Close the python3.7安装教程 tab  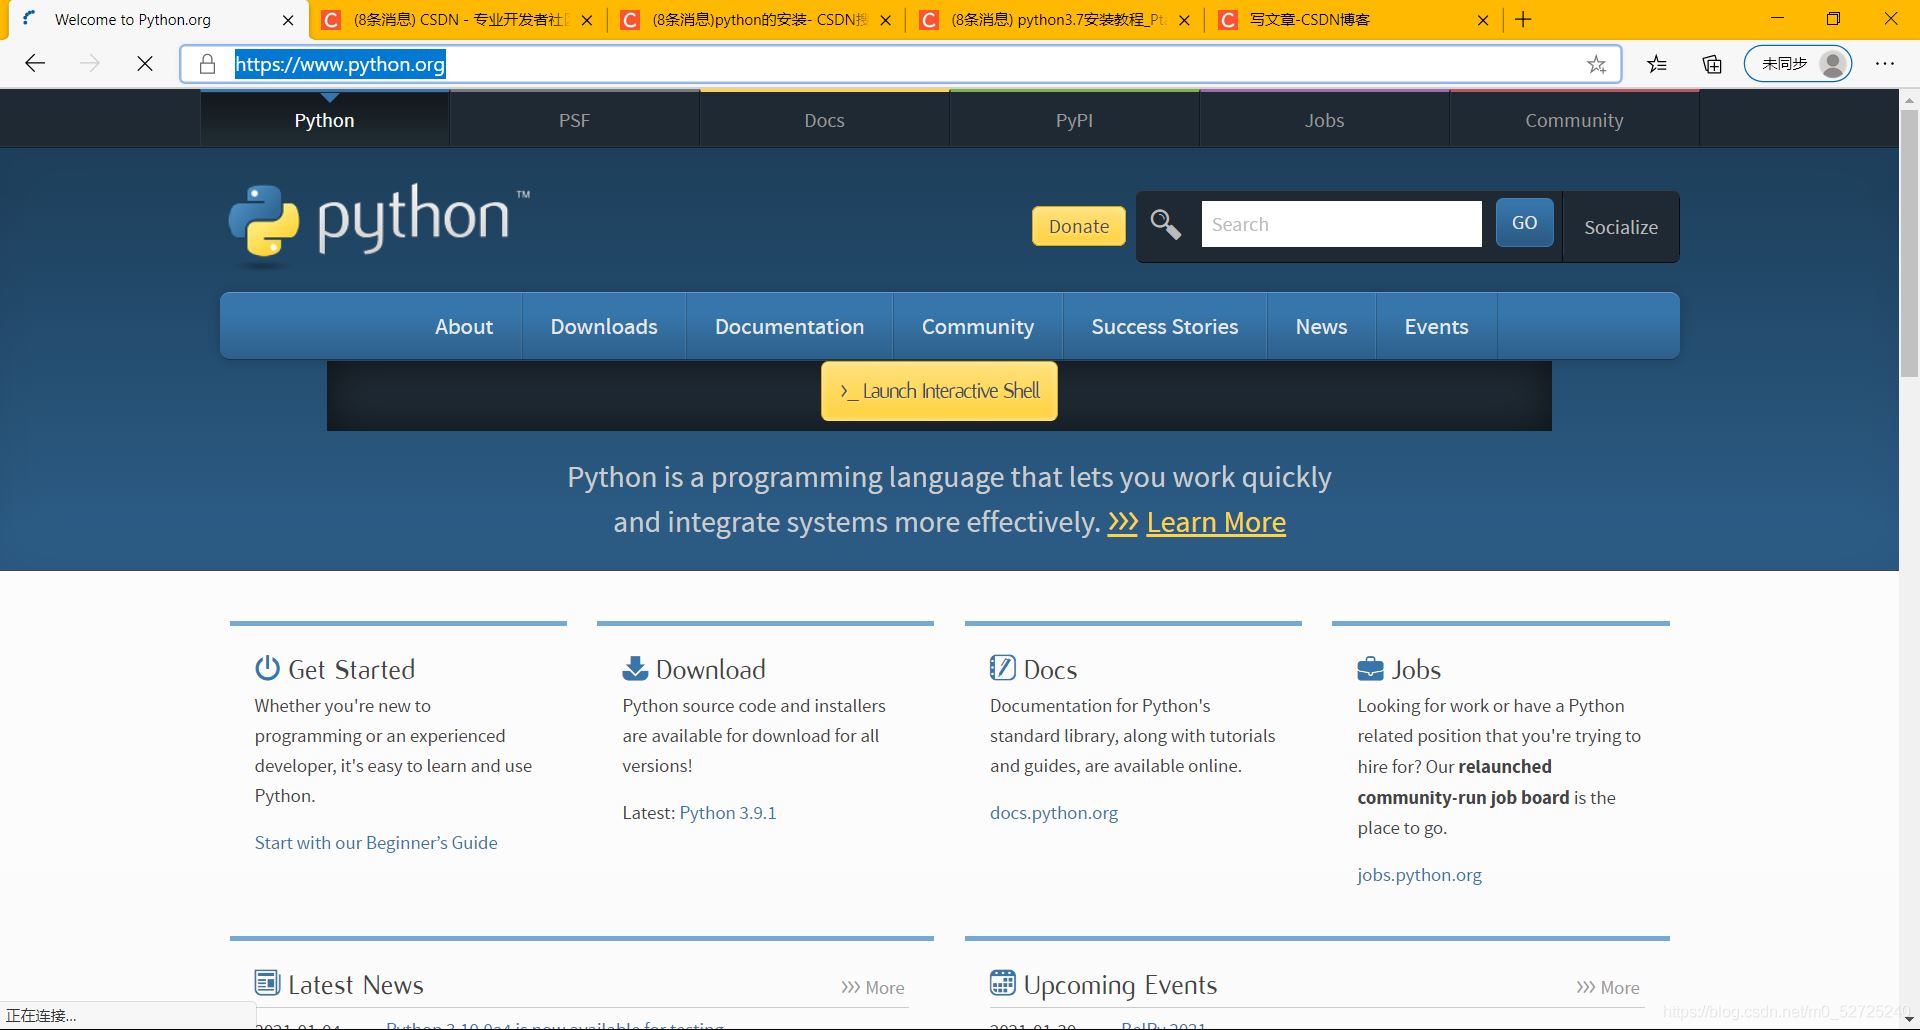pyautogui.click(x=1185, y=20)
